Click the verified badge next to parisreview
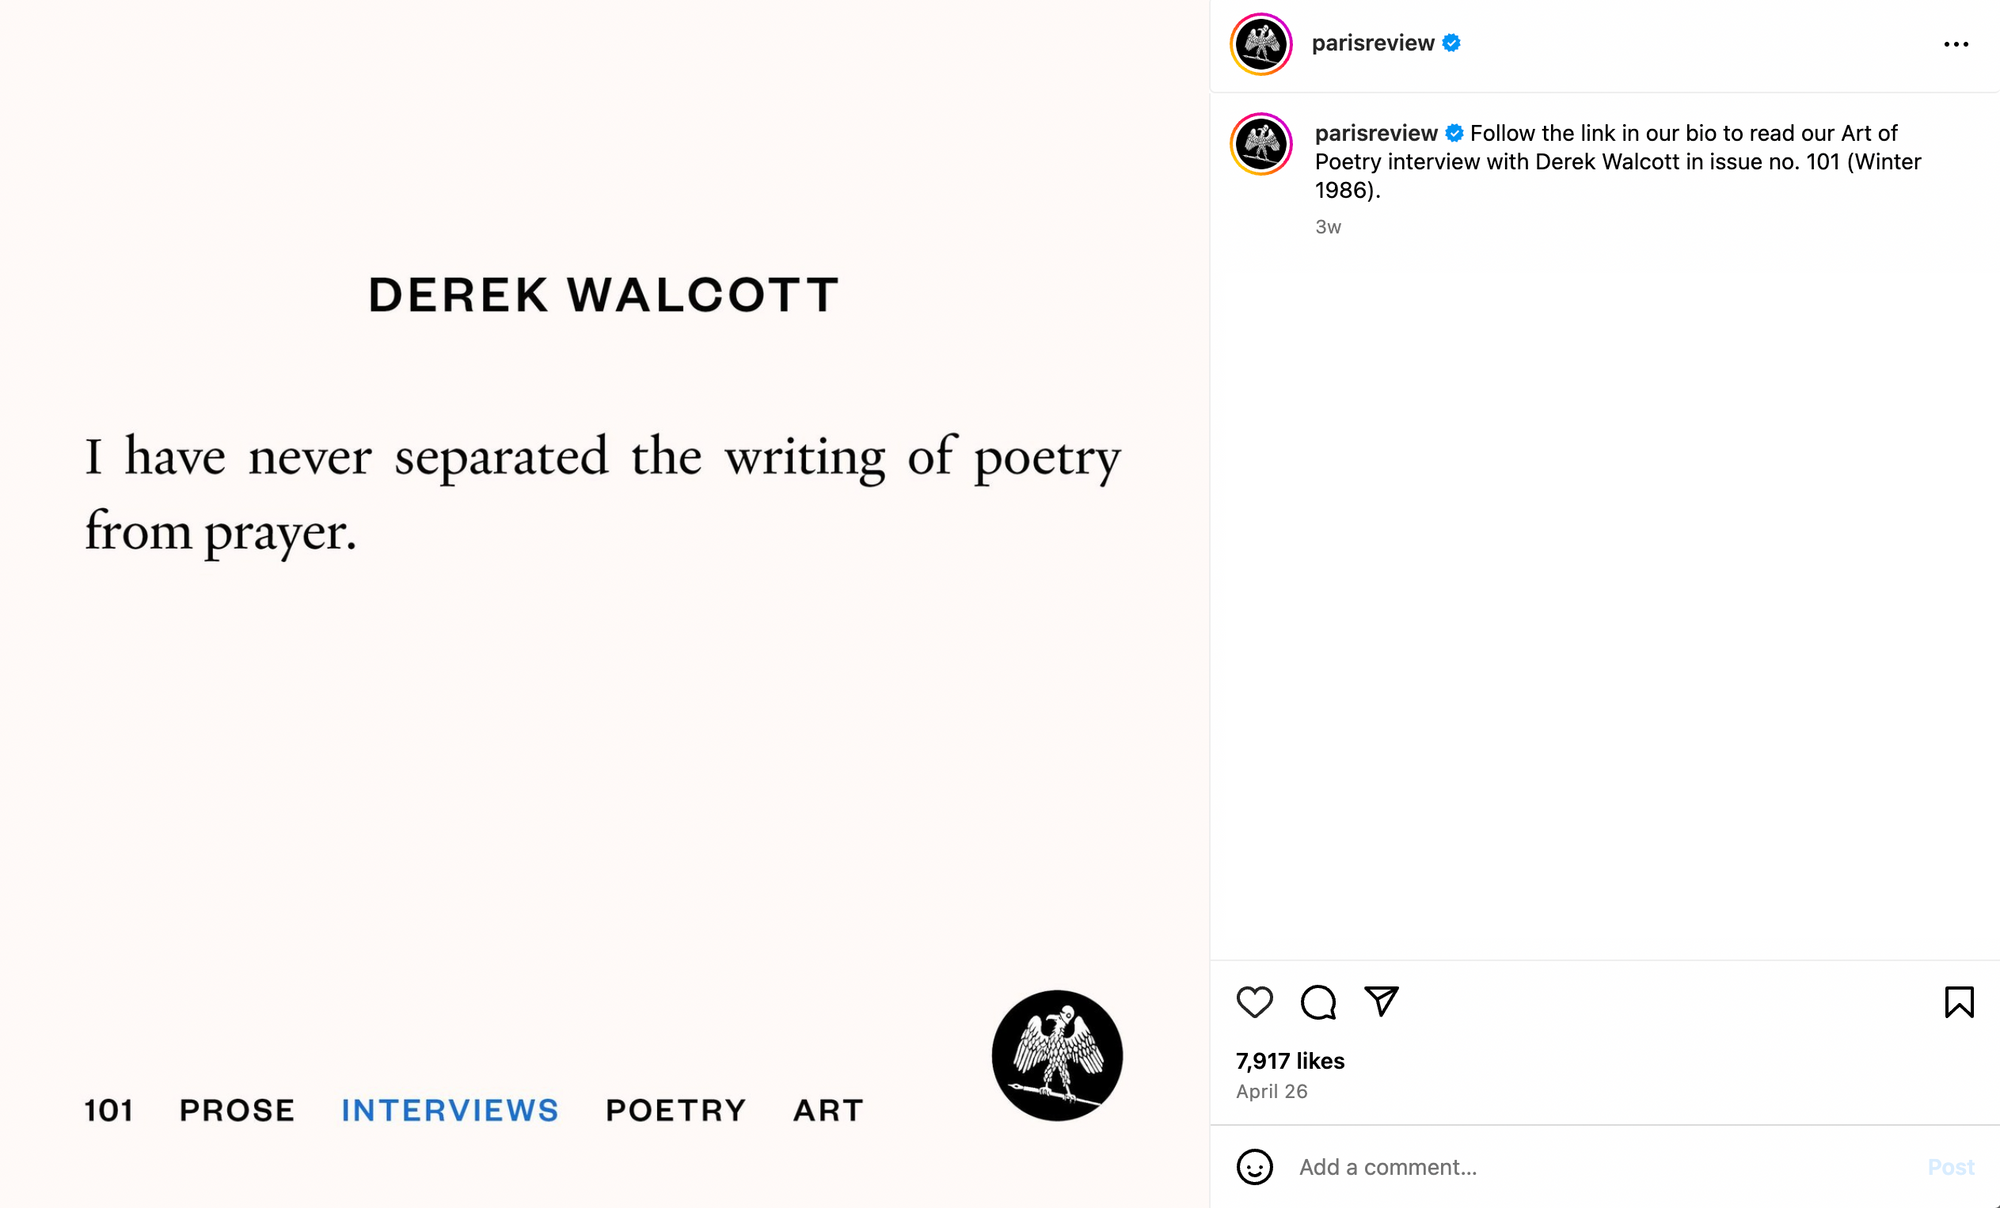This screenshot has height=1208, width=2000. (x=1453, y=43)
